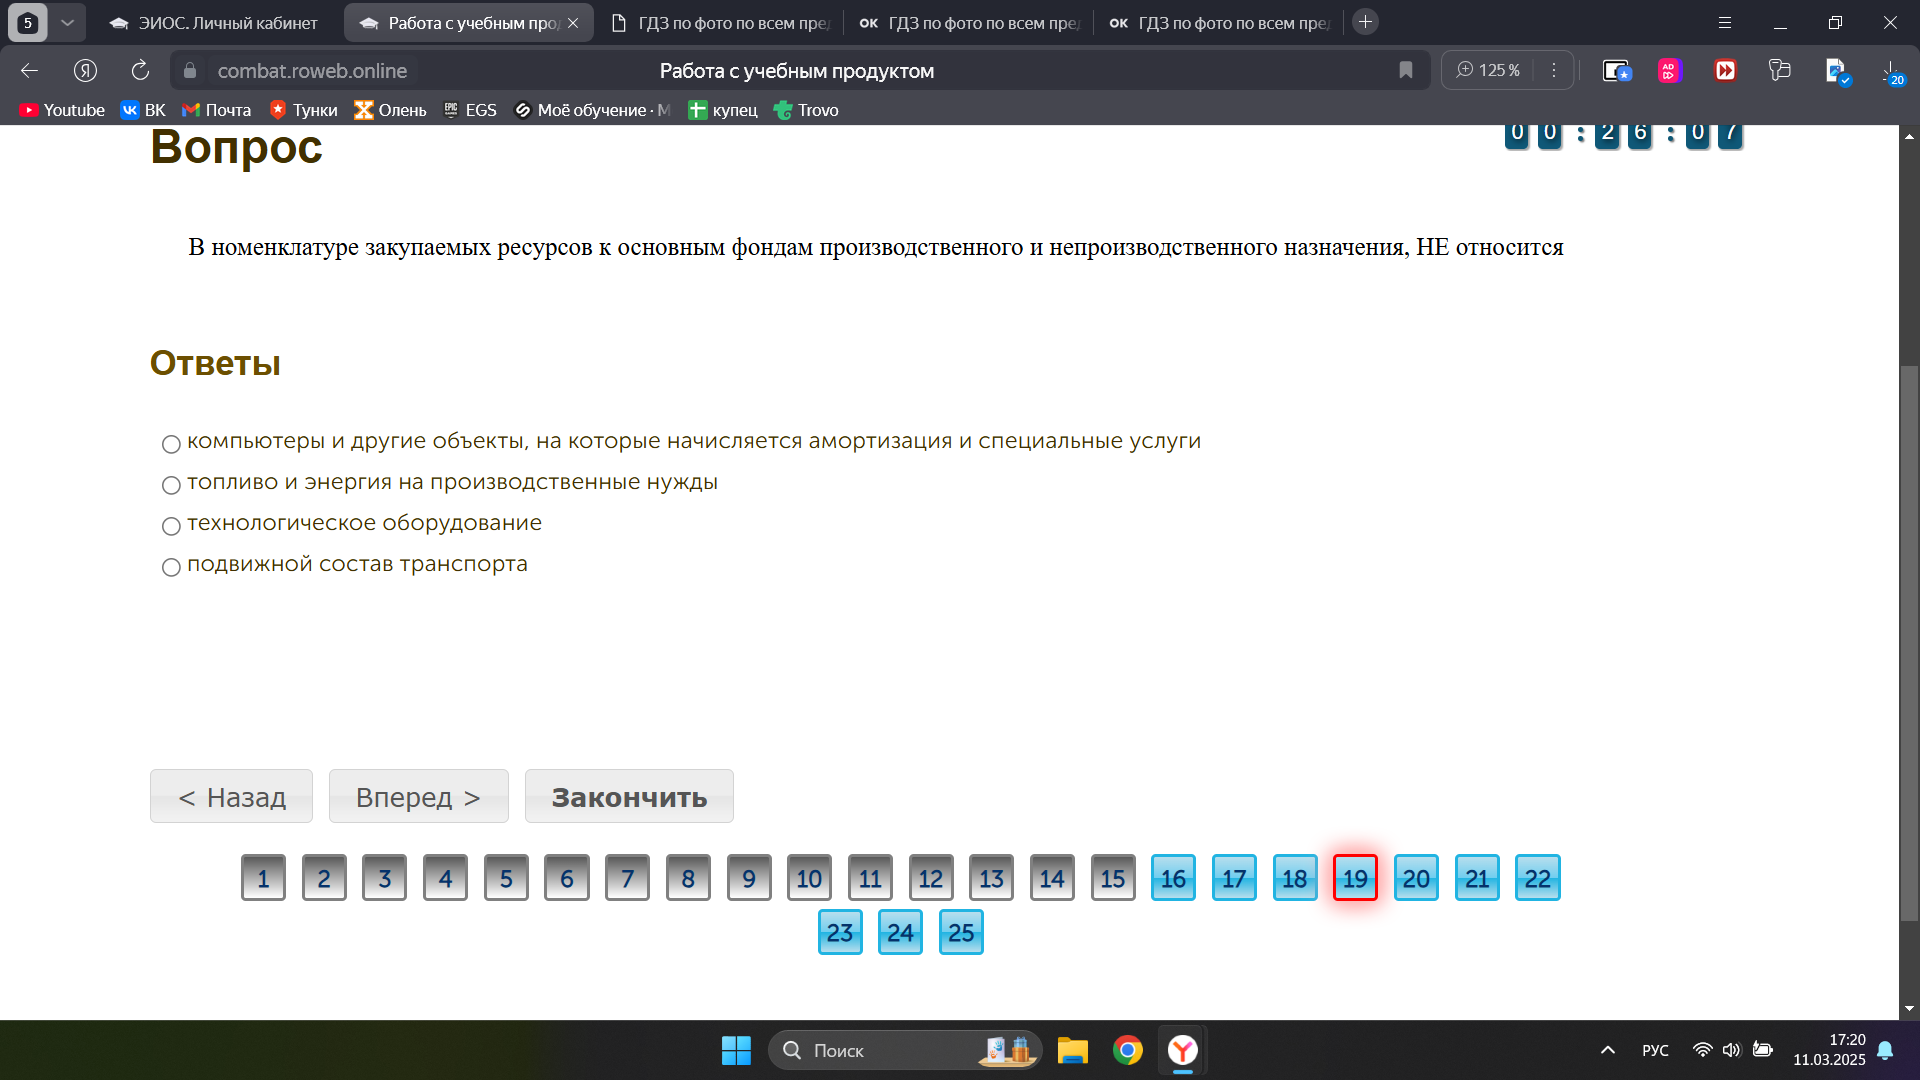This screenshot has width=1920, height=1080.
Task: Launch Google Chrome from the taskbar
Action: [1128, 1050]
